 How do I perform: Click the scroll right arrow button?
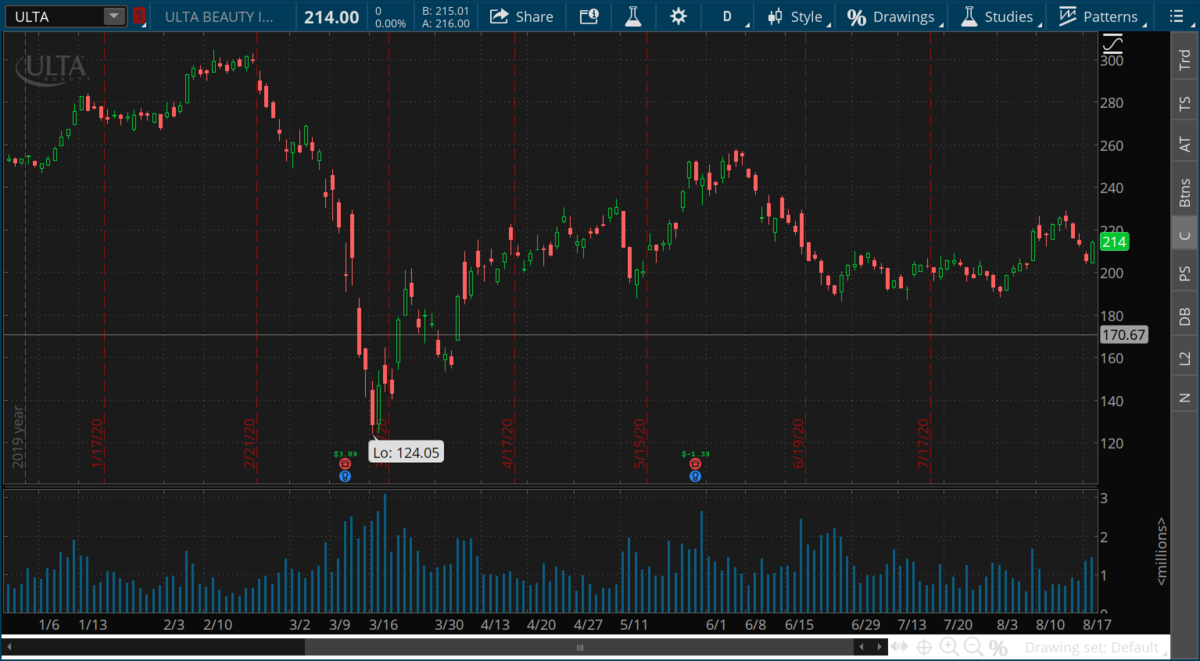point(878,647)
